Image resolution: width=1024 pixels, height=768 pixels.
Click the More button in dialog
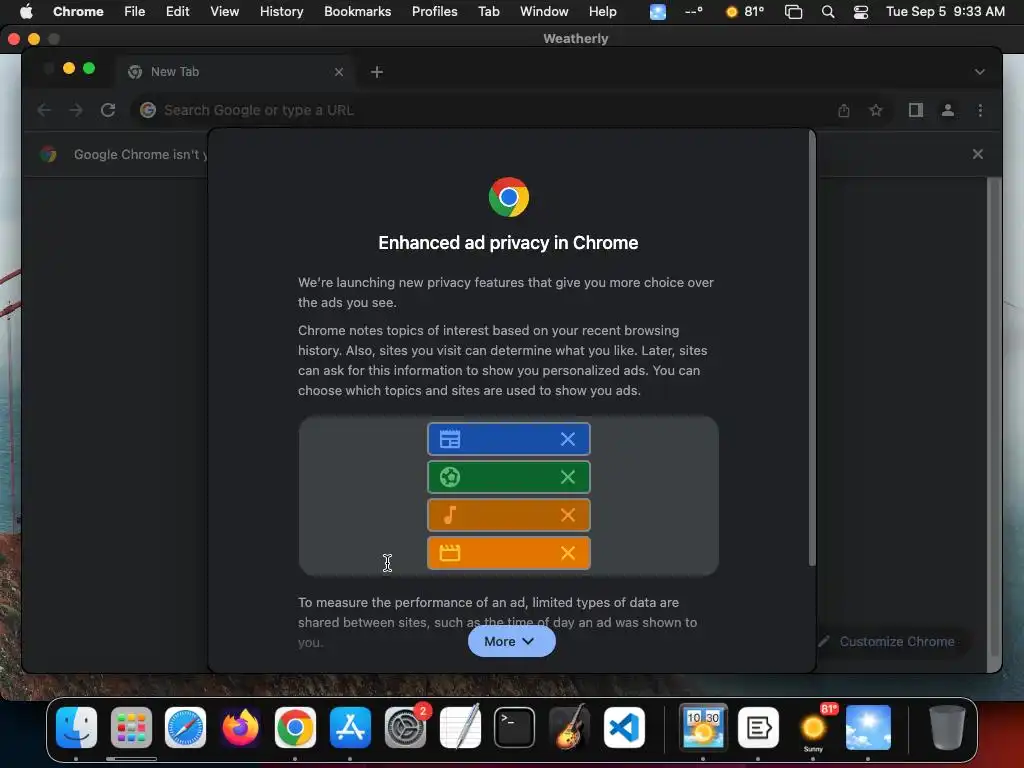511,641
